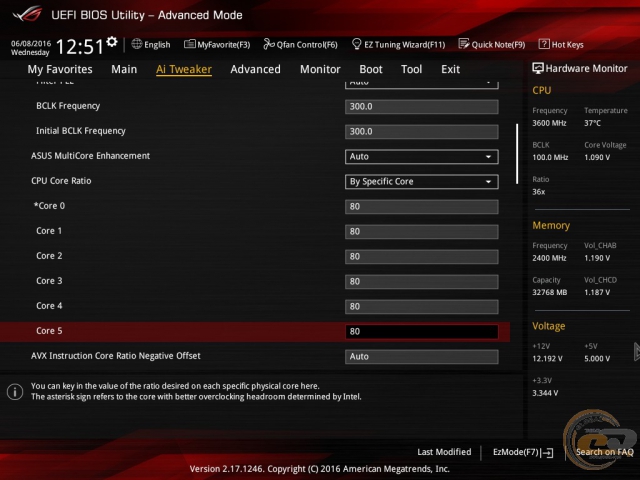640x480 pixels.
Task: Edit Core 4 ratio field
Action: click(422, 307)
